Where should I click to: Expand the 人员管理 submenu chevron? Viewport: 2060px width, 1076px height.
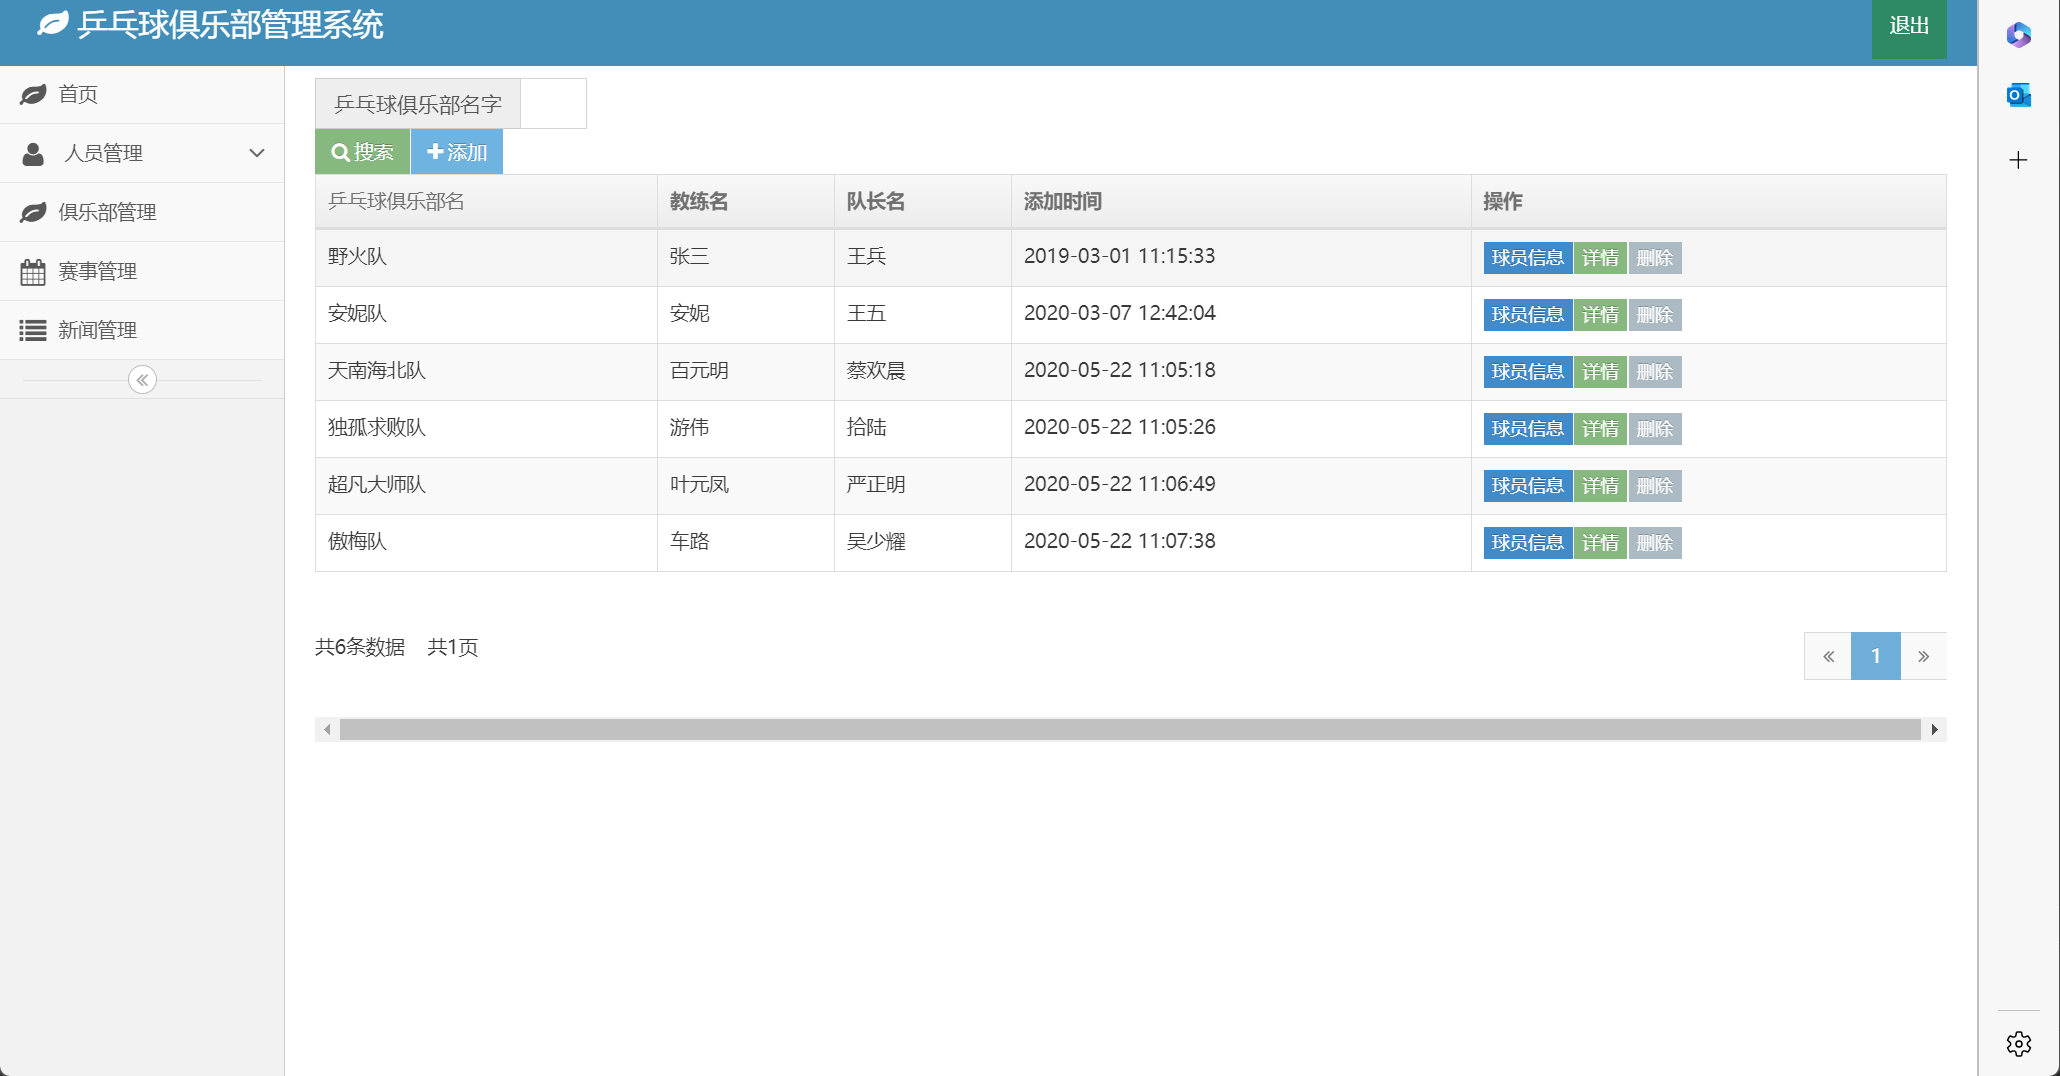point(257,153)
